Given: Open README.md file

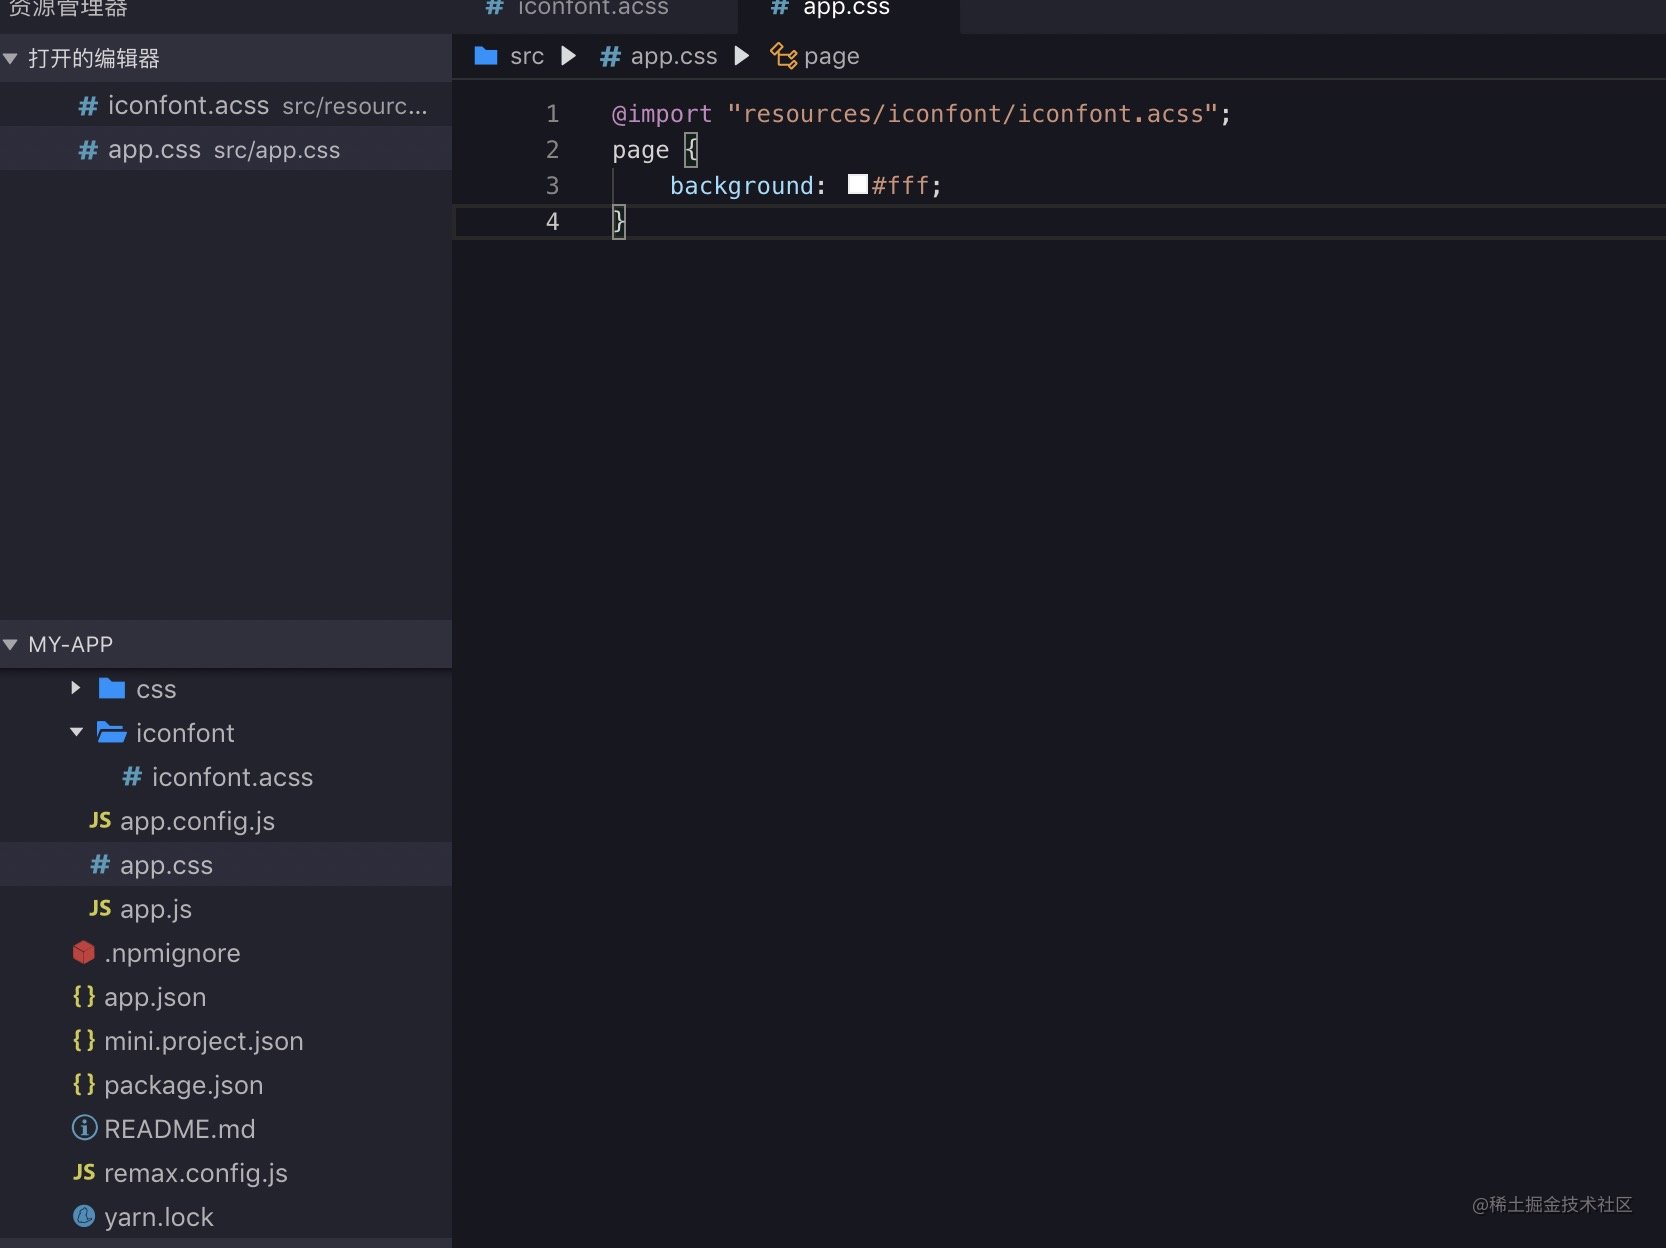Looking at the screenshot, I should point(226,1129).
